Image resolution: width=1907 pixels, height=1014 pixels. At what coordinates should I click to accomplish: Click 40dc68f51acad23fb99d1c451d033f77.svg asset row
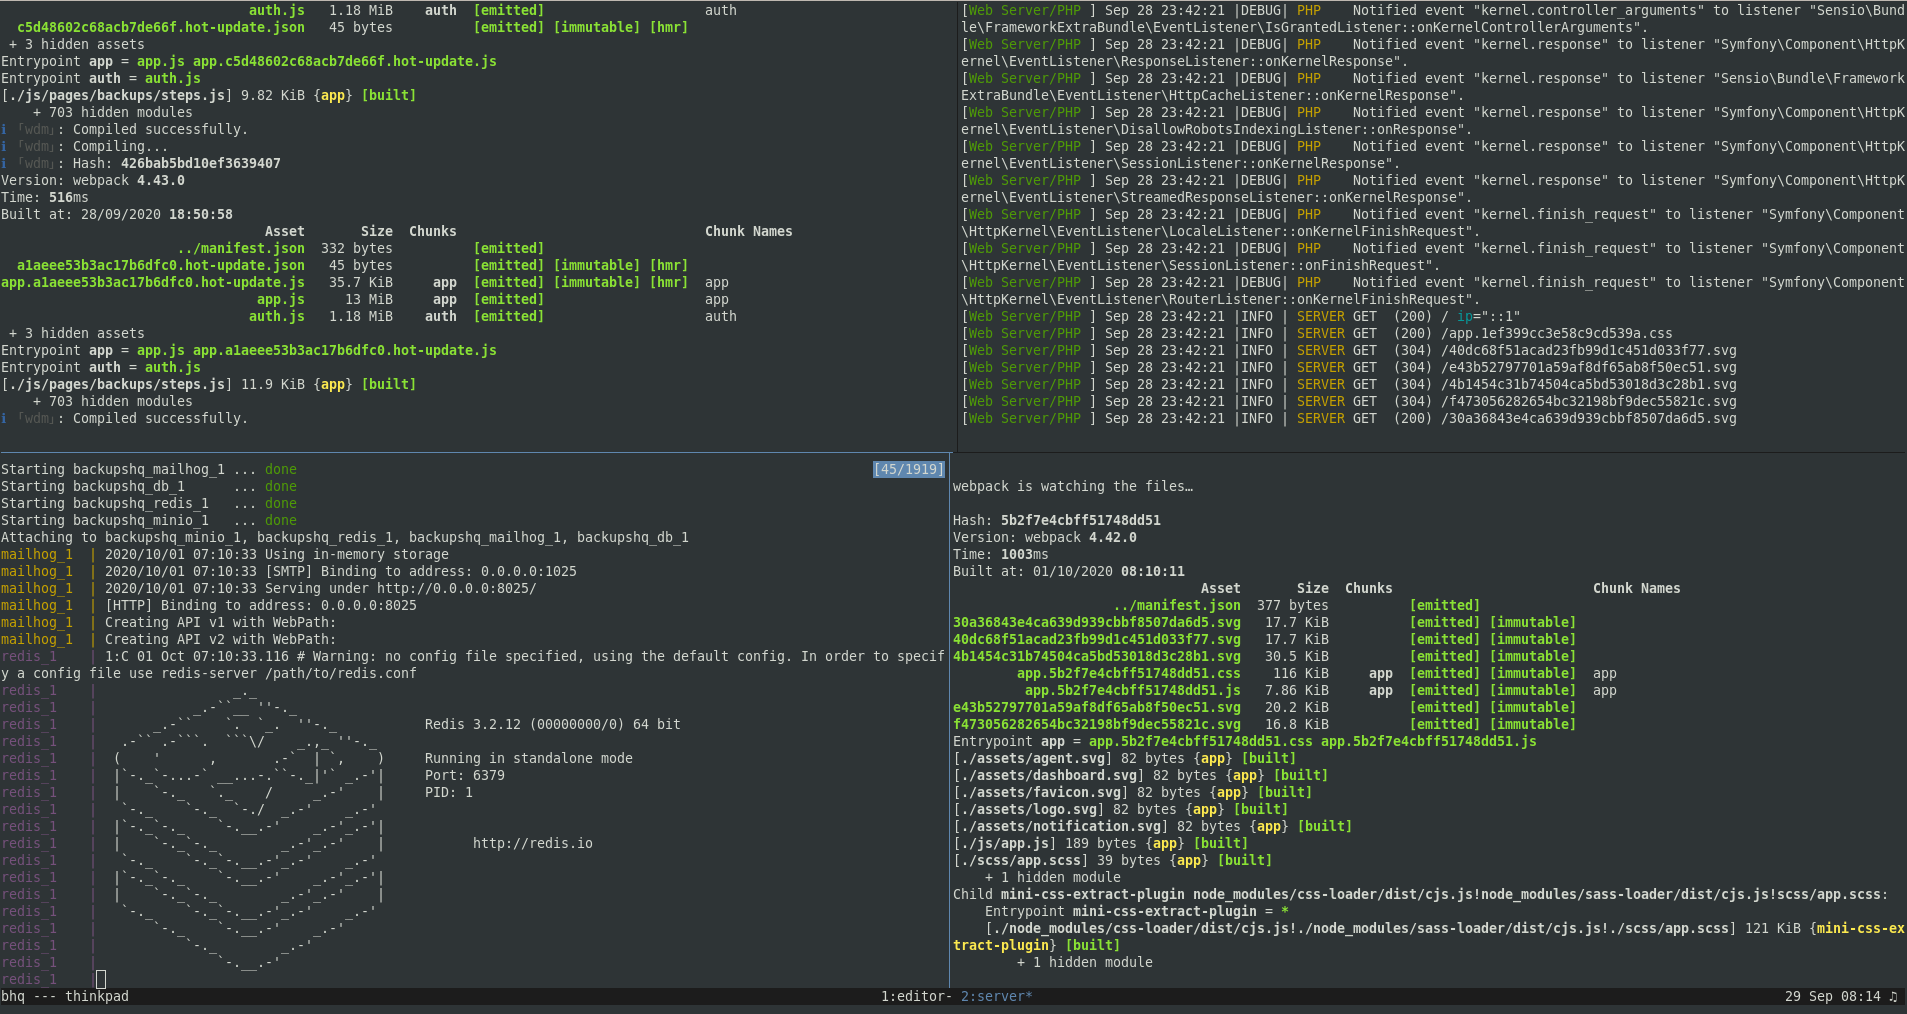(x=1264, y=639)
